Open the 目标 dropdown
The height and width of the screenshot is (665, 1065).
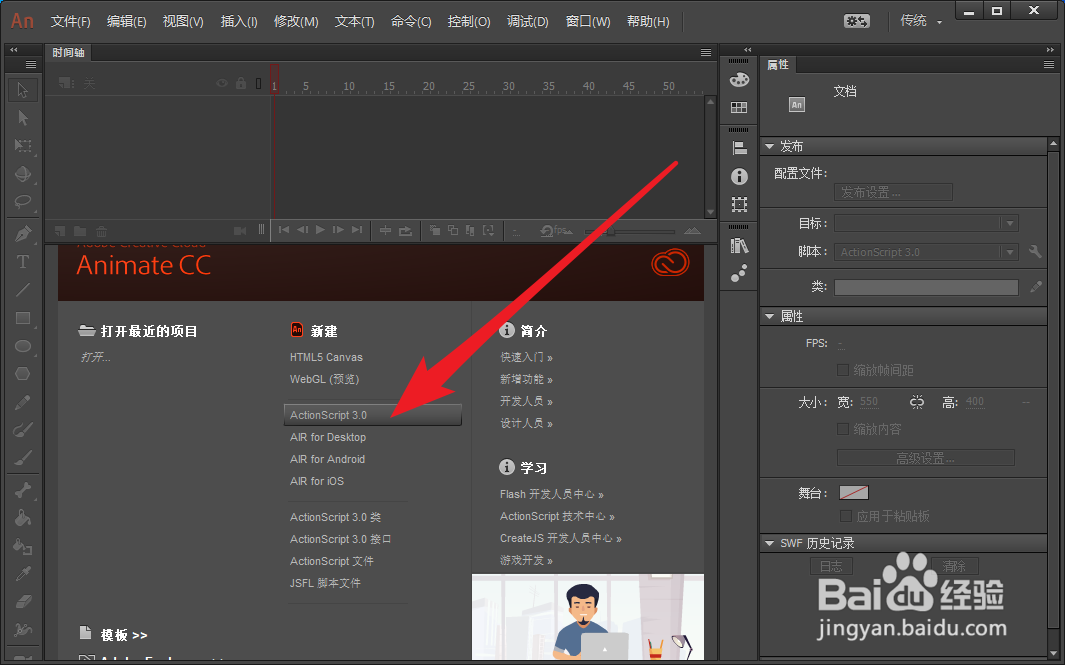click(926, 223)
